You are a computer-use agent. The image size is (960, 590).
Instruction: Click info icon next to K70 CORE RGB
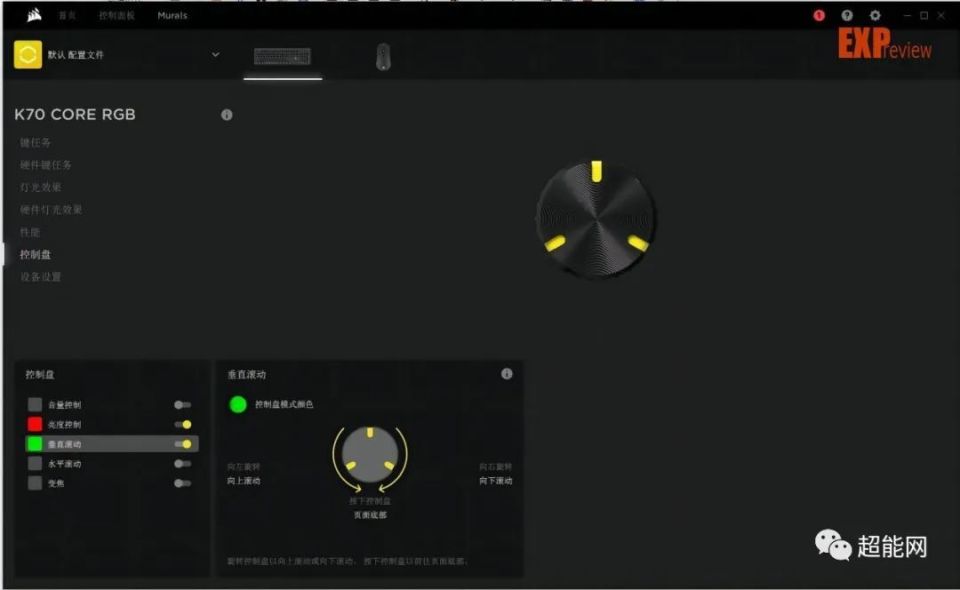(227, 114)
